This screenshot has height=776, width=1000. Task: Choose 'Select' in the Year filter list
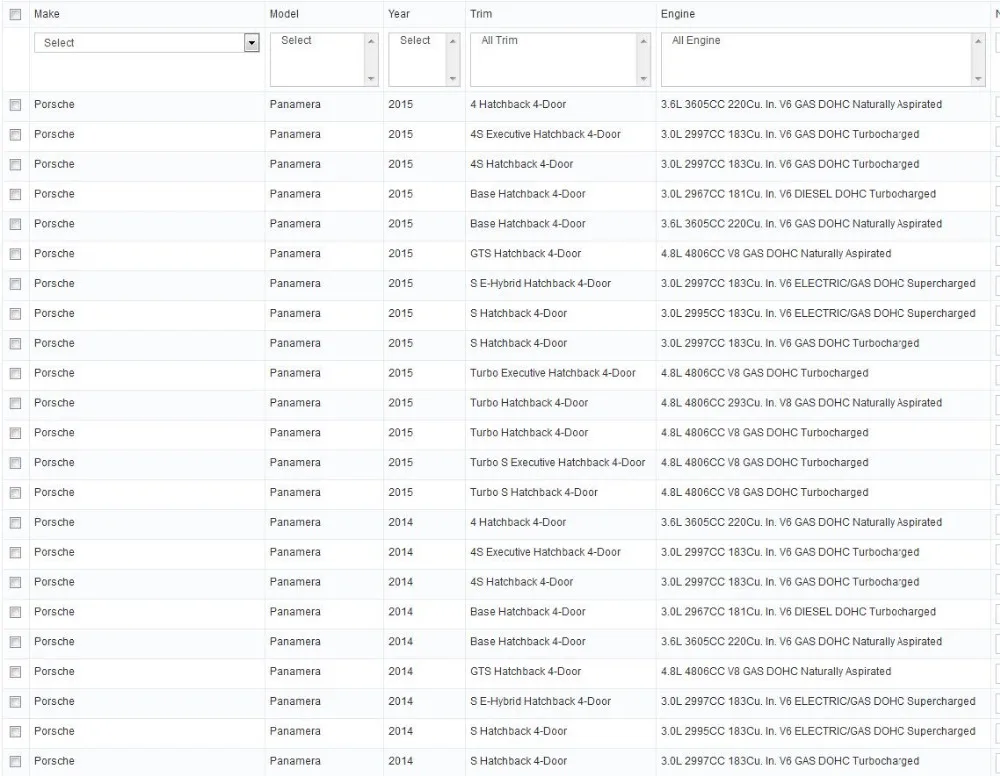pyautogui.click(x=415, y=40)
